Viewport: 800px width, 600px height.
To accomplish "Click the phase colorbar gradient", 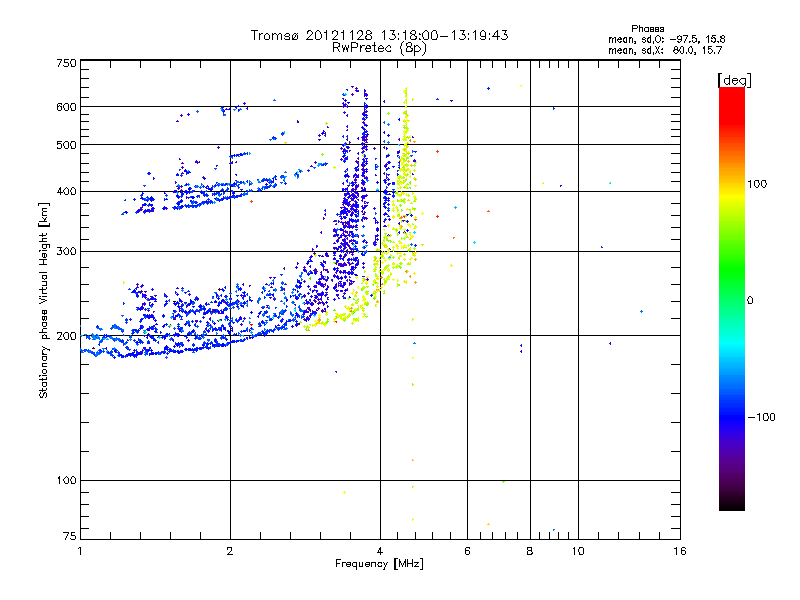I will [x=732, y=298].
